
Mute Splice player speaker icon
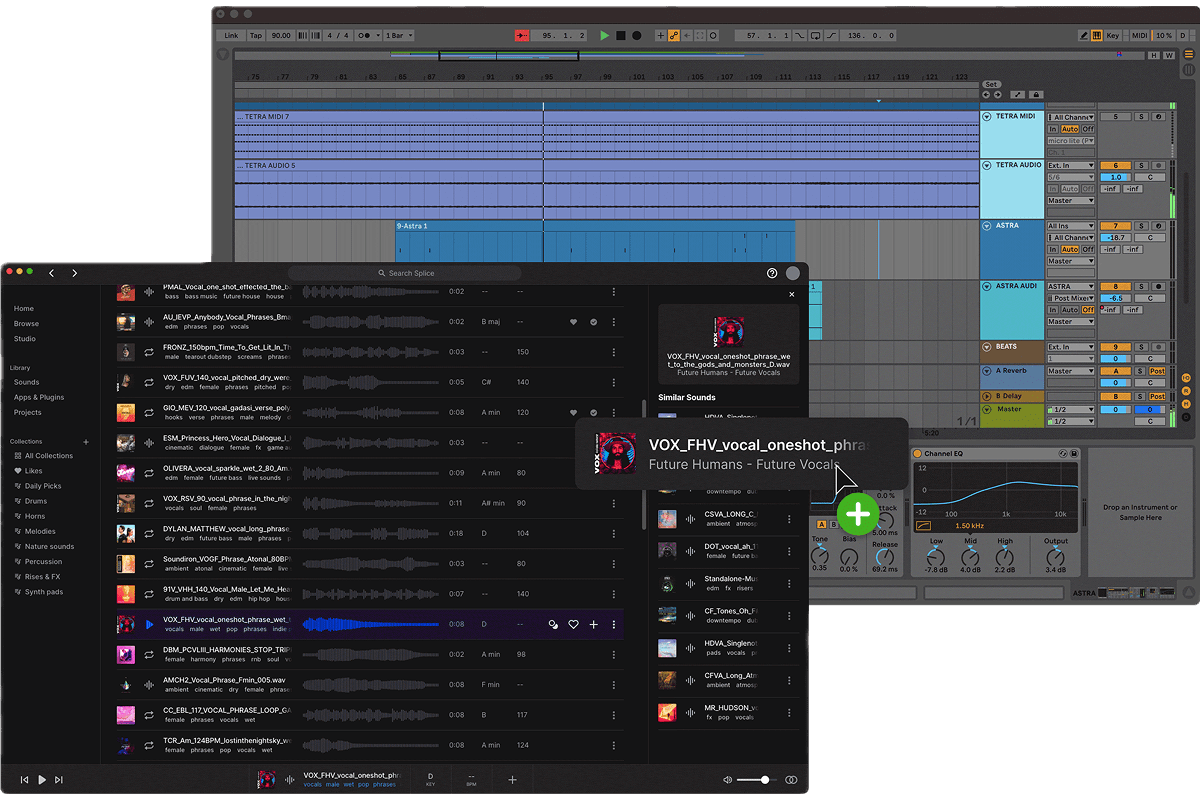pos(727,779)
